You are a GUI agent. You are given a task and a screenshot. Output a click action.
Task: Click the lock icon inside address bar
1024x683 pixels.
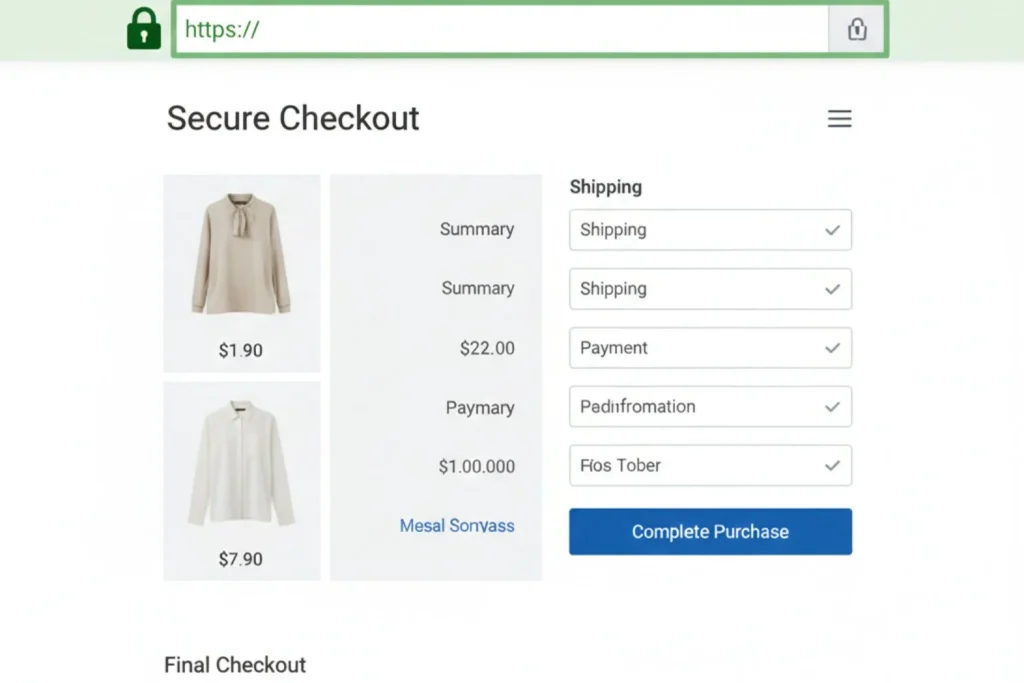[856, 30]
